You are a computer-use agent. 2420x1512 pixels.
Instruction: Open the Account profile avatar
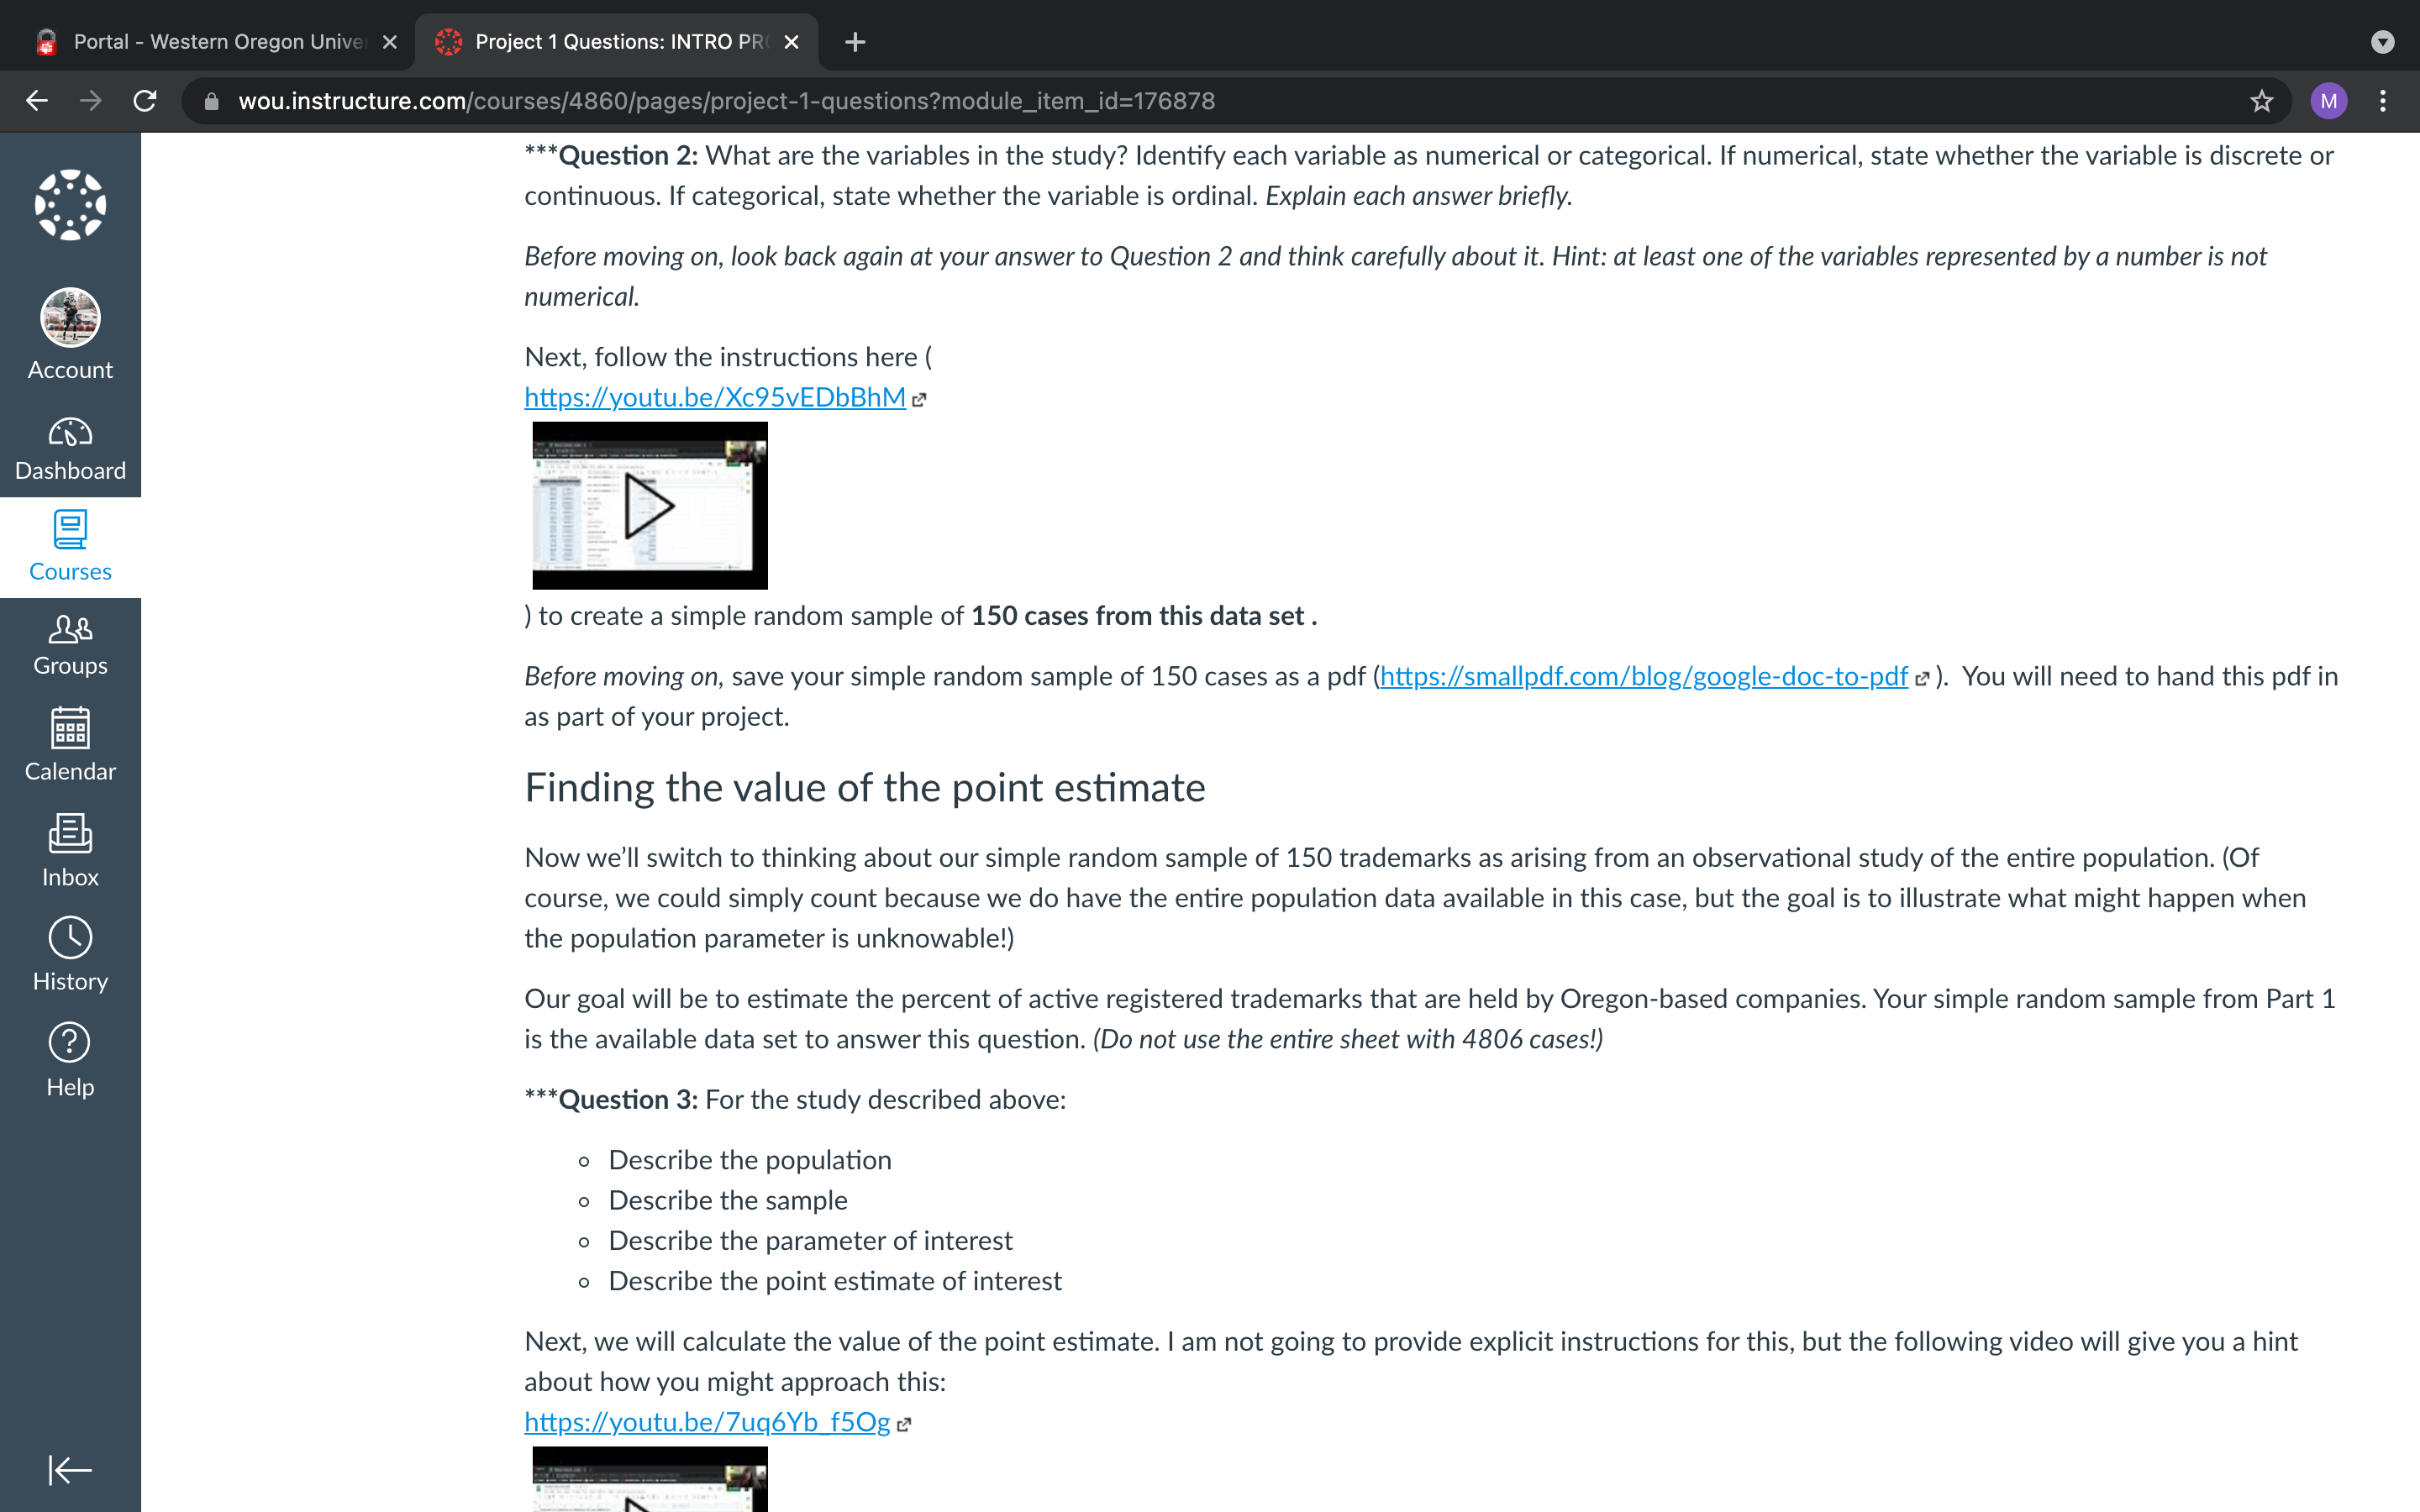pyautogui.click(x=70, y=317)
